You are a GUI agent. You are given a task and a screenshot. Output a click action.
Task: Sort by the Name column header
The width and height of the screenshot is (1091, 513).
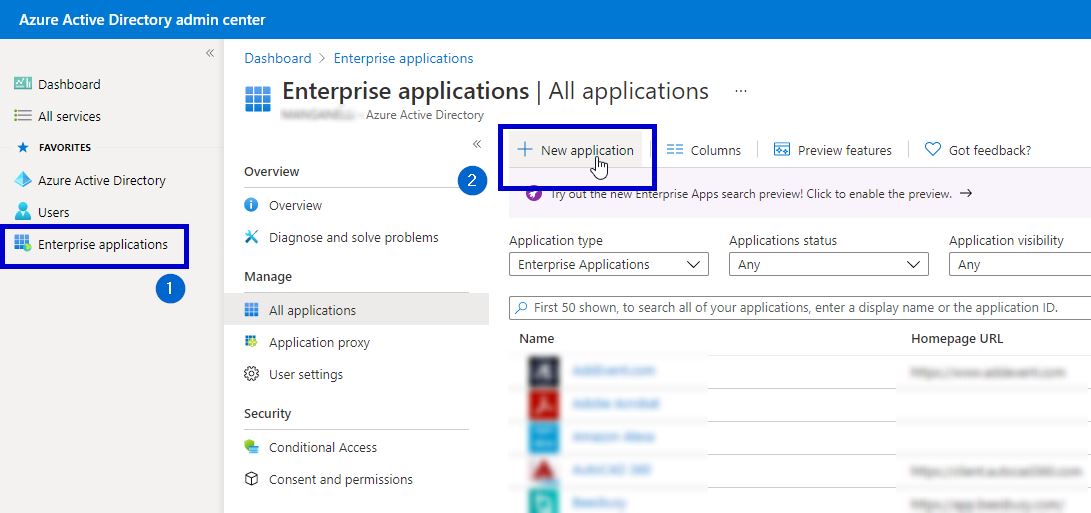(x=536, y=339)
